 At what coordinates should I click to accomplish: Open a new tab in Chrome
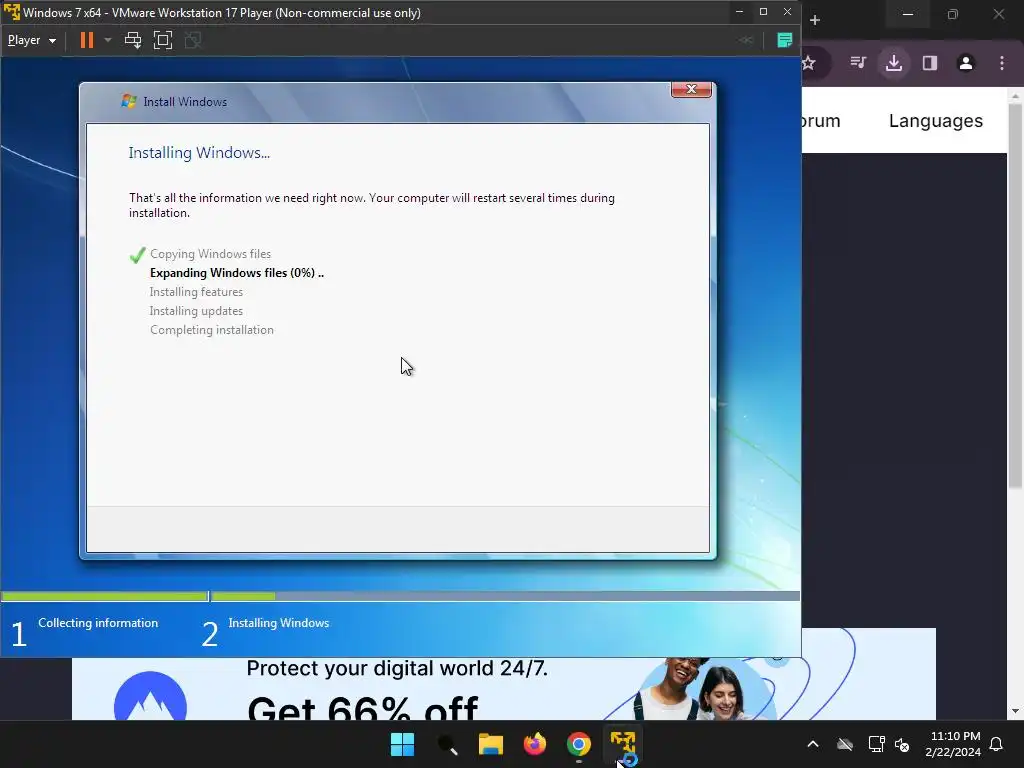pos(815,20)
